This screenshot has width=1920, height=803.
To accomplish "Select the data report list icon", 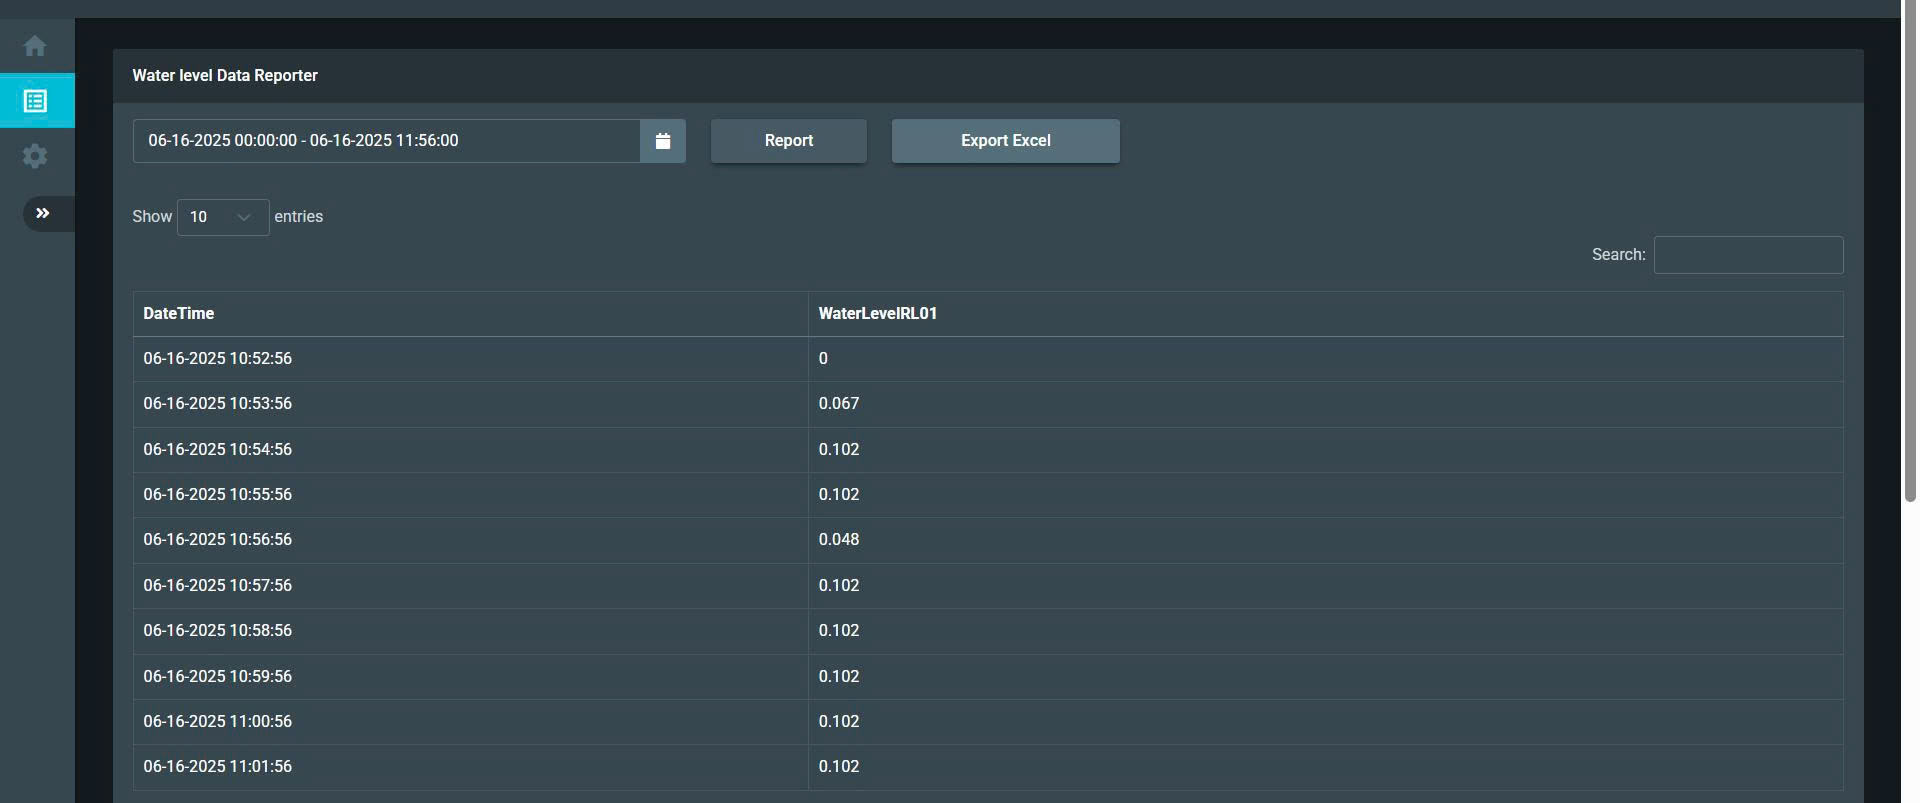I will pos(35,101).
